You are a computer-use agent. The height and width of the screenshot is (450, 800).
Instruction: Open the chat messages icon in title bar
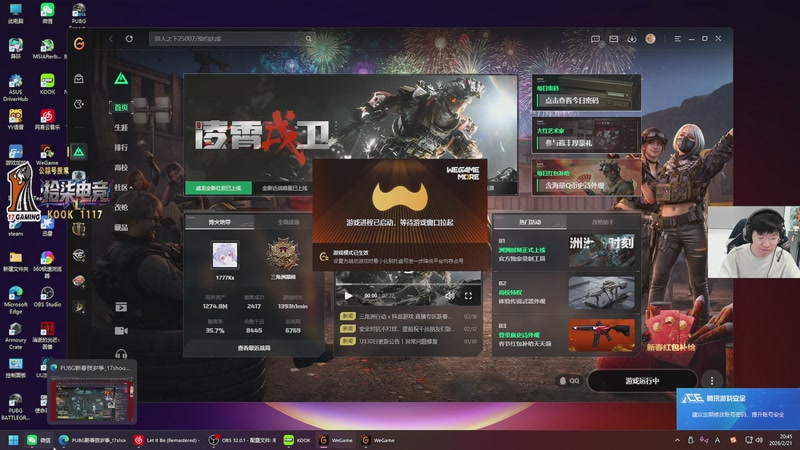pos(595,39)
